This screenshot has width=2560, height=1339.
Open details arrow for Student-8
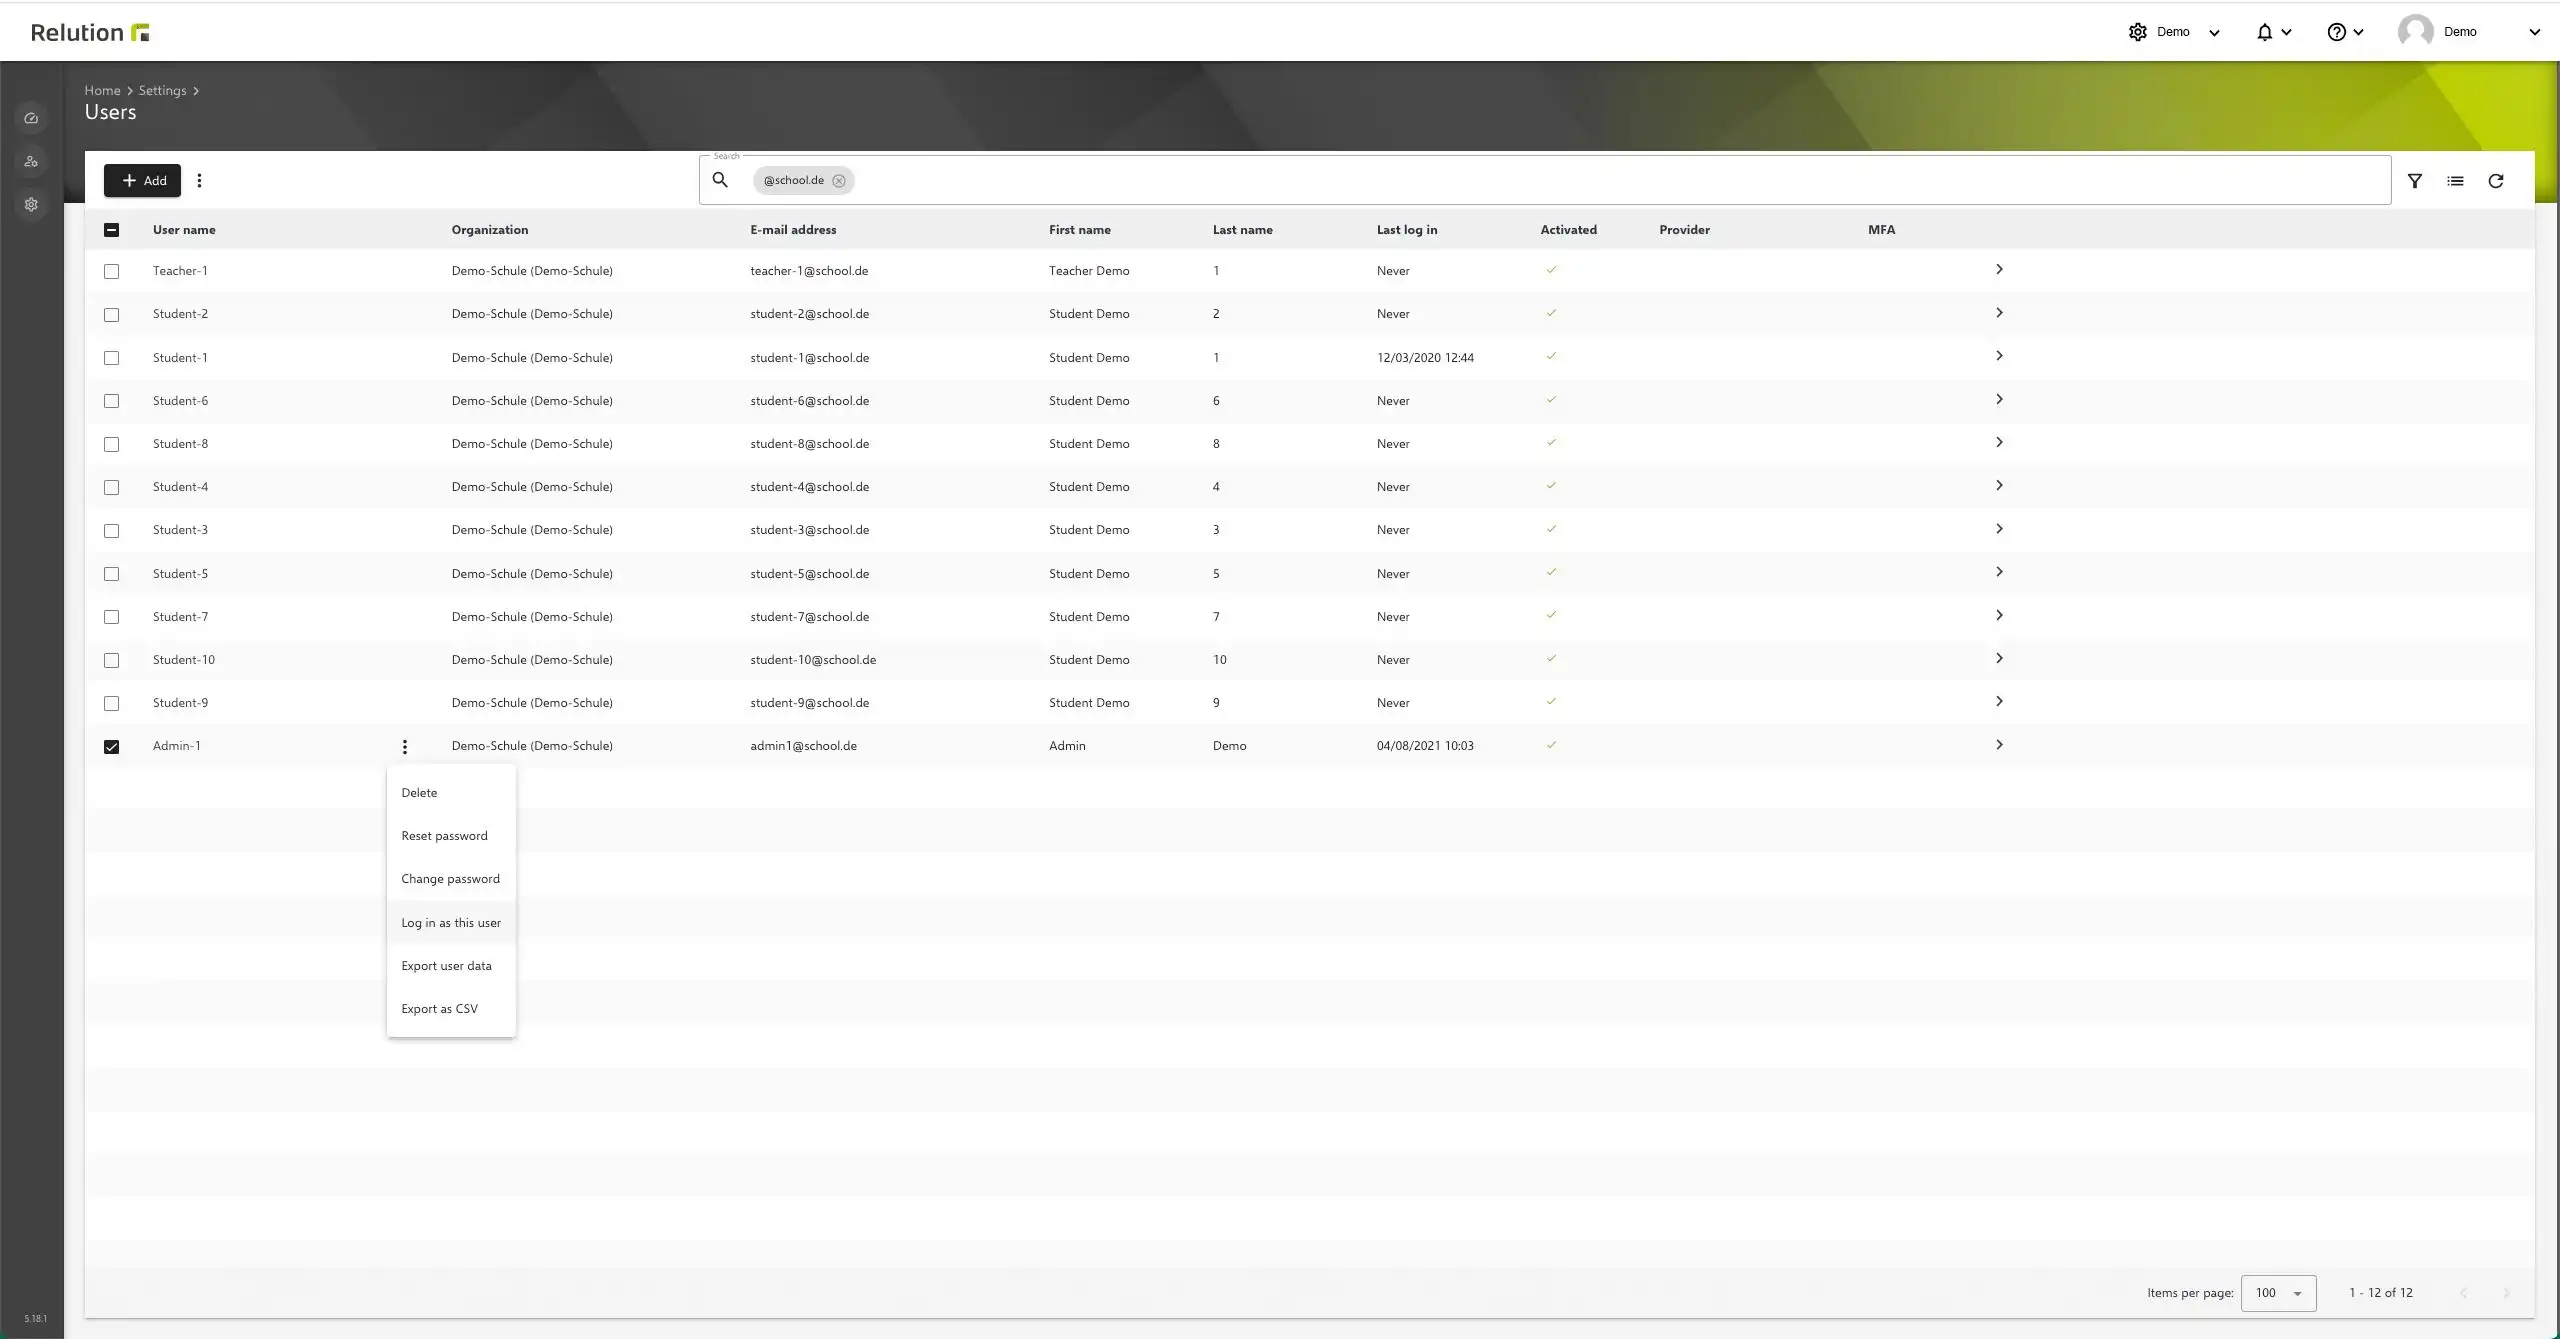[x=1999, y=442]
